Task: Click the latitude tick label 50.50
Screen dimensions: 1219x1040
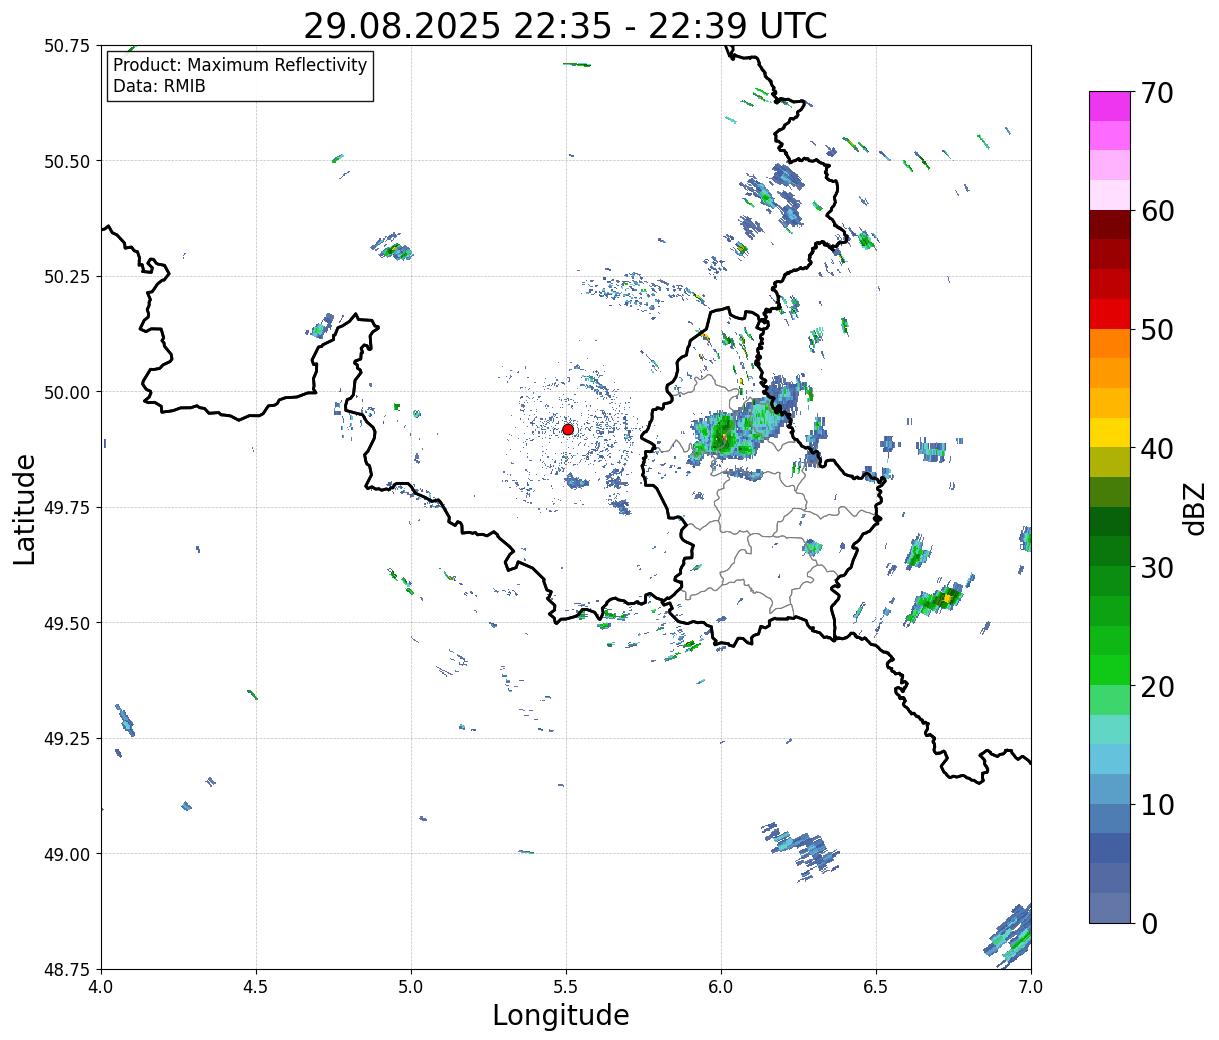Action: click(x=67, y=161)
